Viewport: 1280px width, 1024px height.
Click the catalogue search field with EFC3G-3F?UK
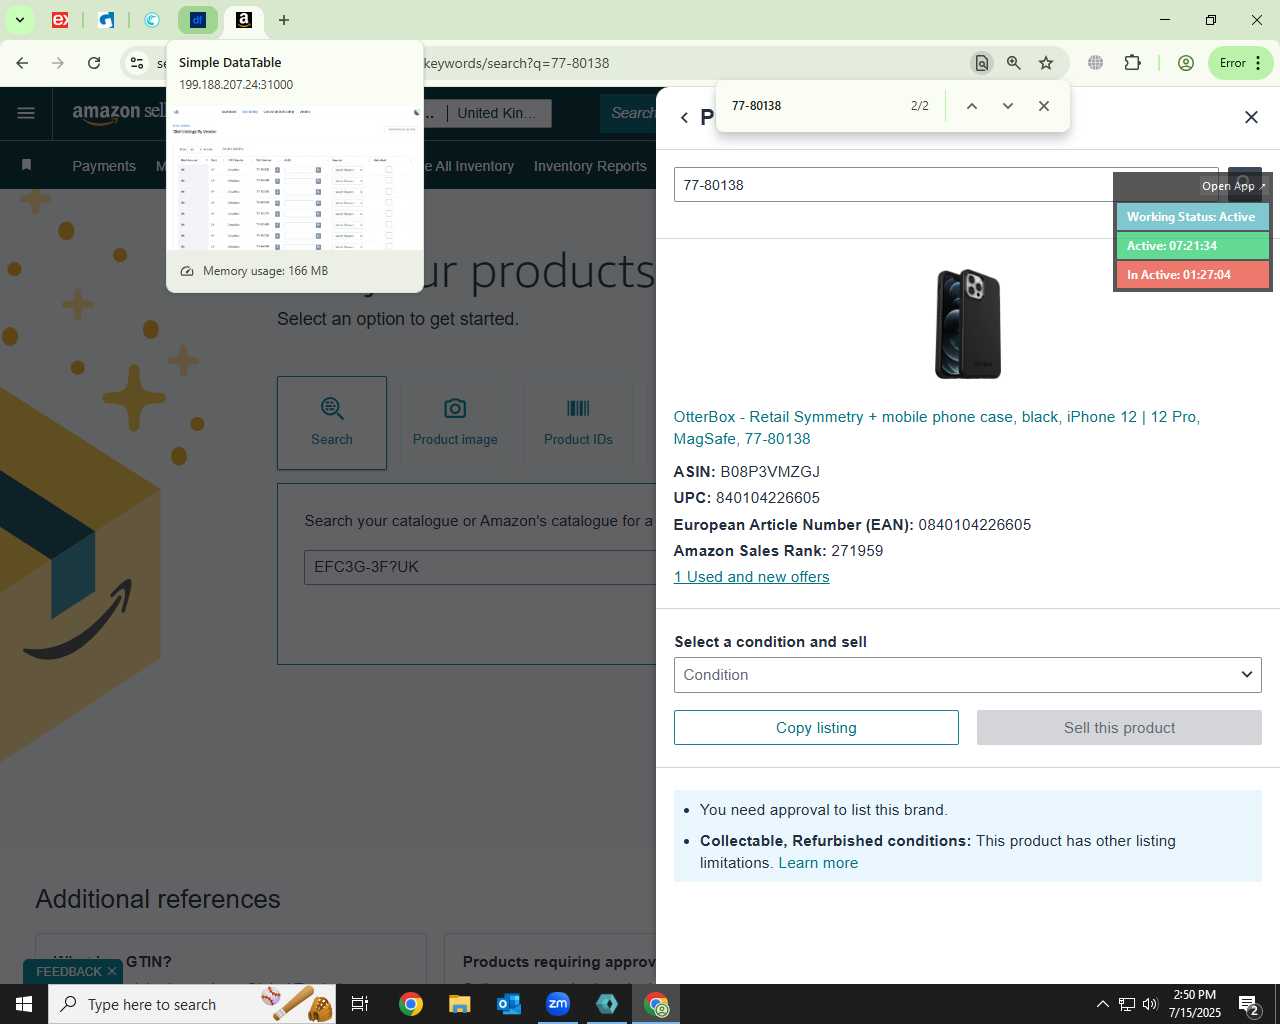point(480,567)
